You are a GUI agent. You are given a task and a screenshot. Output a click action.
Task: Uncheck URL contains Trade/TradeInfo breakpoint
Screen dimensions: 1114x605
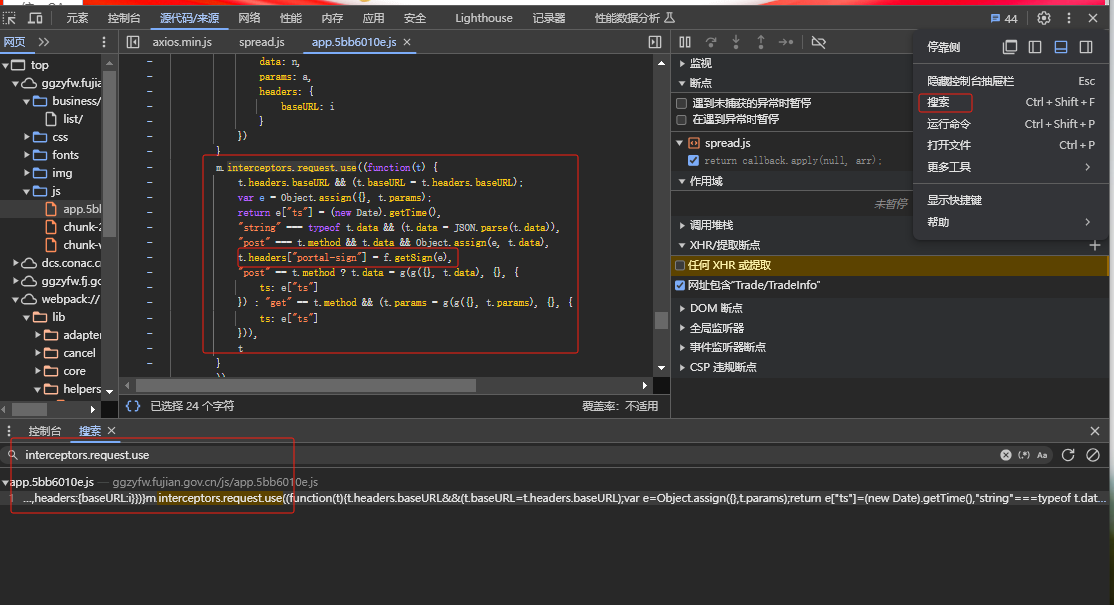coord(680,285)
